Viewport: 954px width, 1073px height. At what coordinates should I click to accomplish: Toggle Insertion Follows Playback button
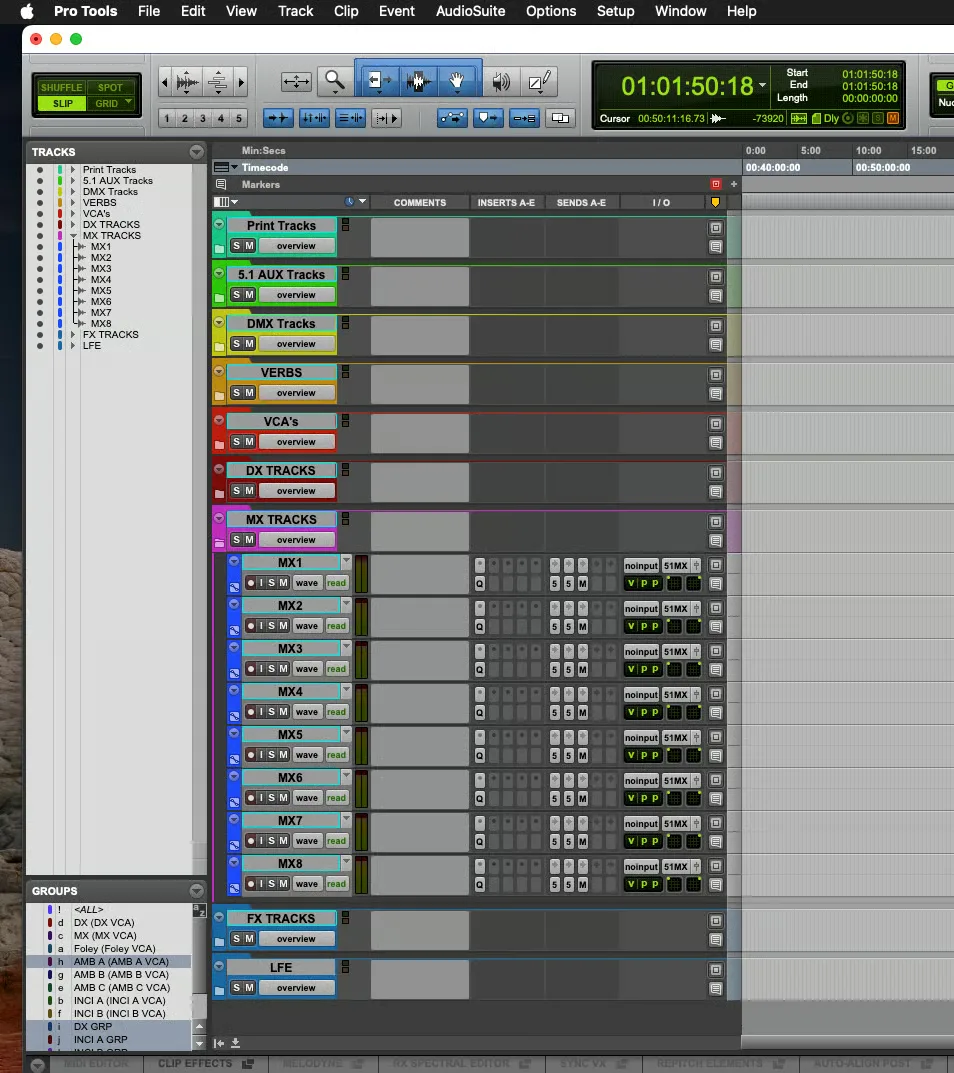point(387,118)
